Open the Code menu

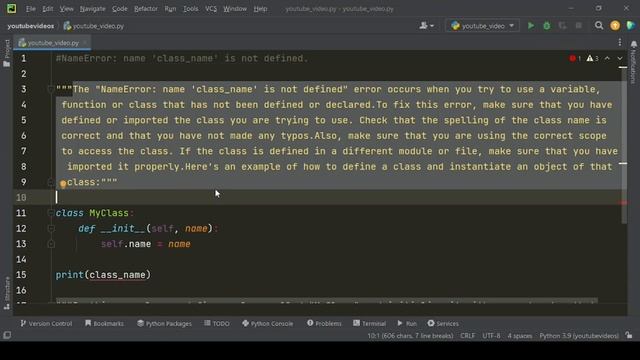(120, 9)
